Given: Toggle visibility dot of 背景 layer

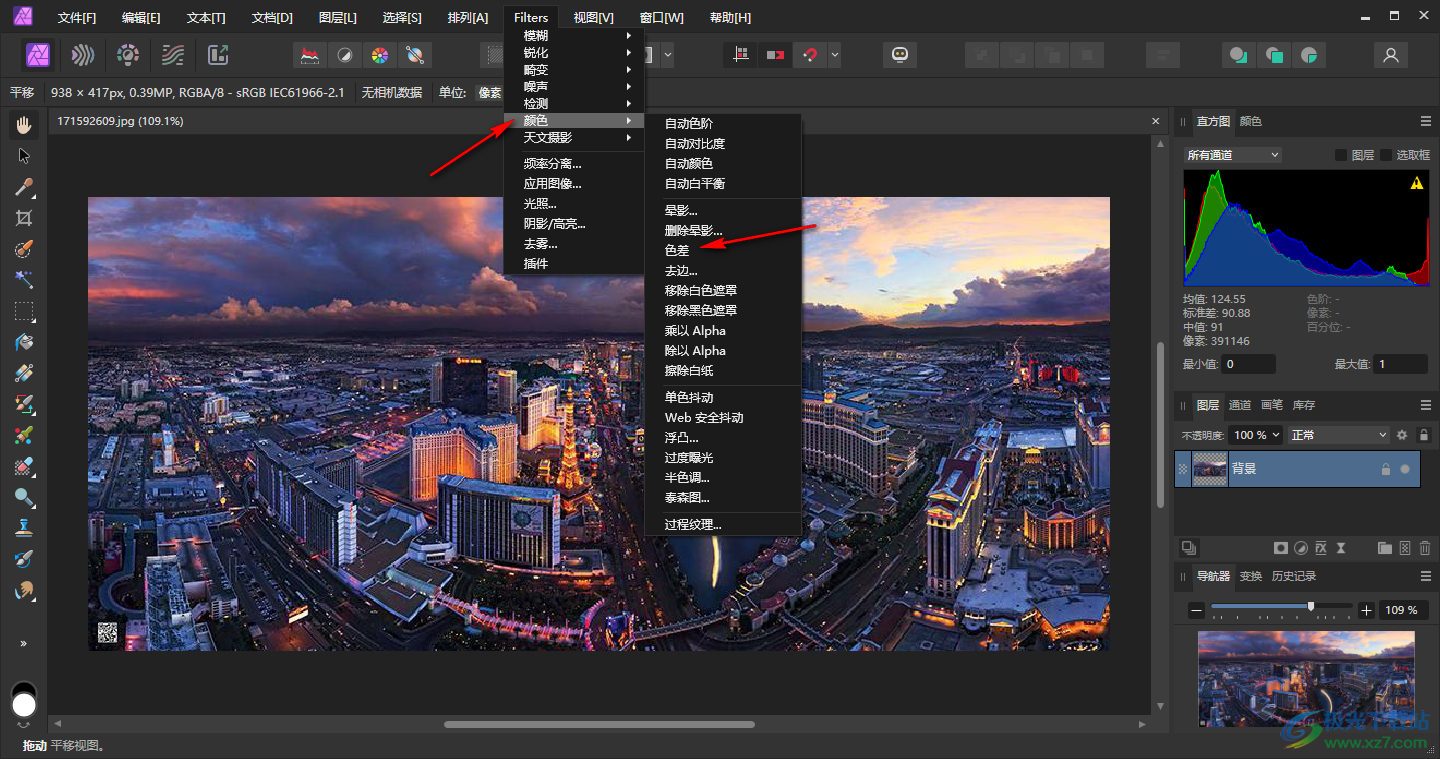Looking at the screenshot, I should [1405, 469].
